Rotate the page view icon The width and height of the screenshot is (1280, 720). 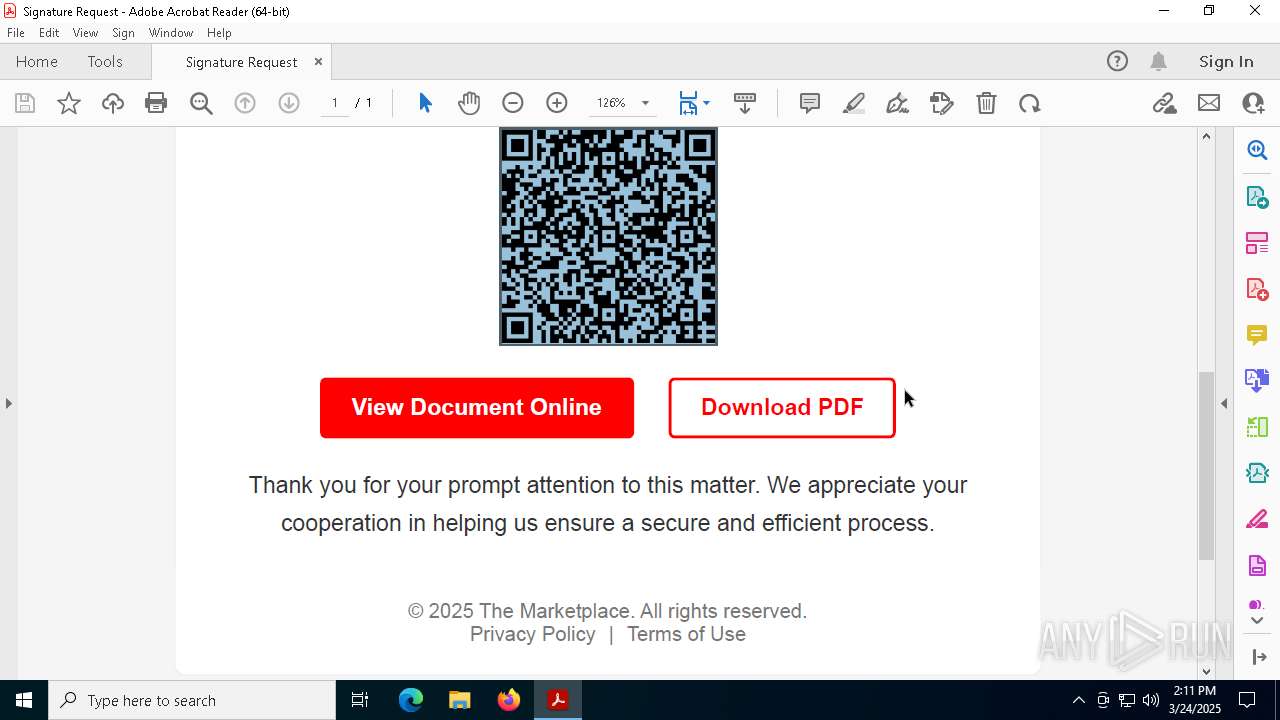point(1030,103)
